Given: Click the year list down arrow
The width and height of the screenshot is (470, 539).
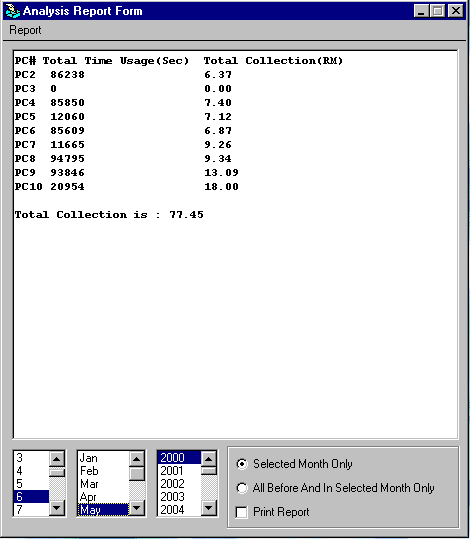Looking at the screenshot, I should [x=208, y=507].
